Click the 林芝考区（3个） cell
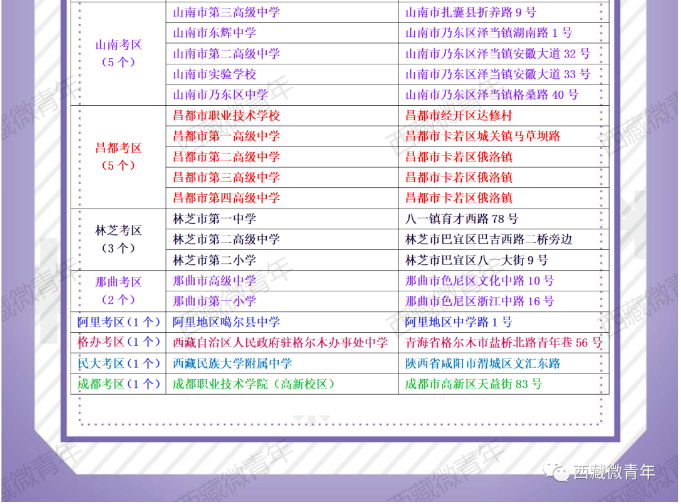The width and height of the screenshot is (681, 504). tap(118, 239)
